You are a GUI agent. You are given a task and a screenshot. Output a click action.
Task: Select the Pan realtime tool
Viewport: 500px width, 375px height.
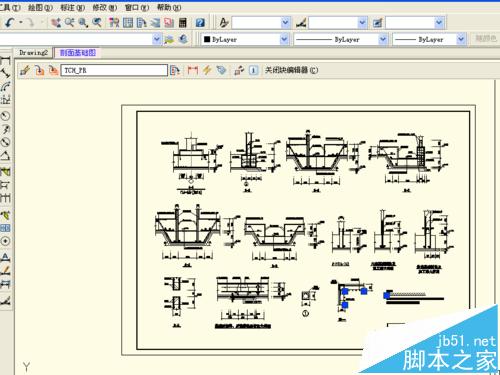pos(56,23)
